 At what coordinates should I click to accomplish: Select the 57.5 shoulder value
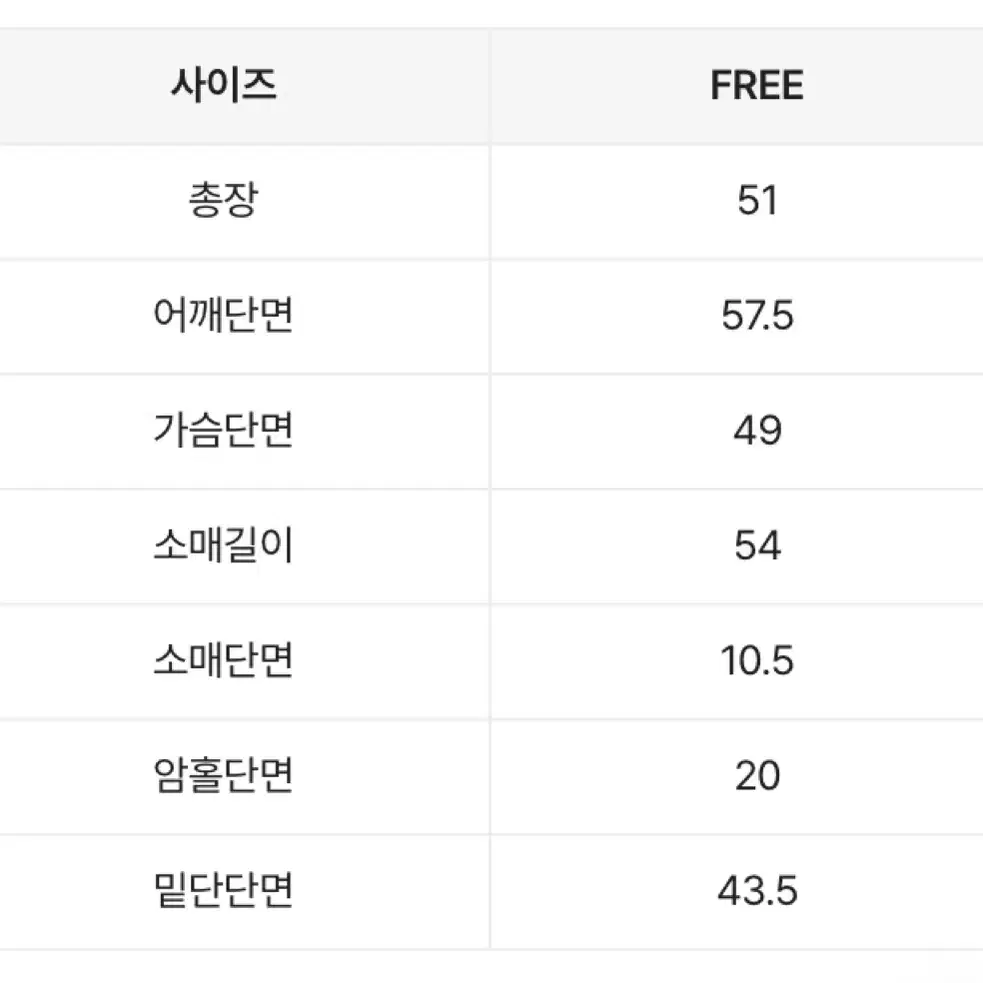(757, 315)
